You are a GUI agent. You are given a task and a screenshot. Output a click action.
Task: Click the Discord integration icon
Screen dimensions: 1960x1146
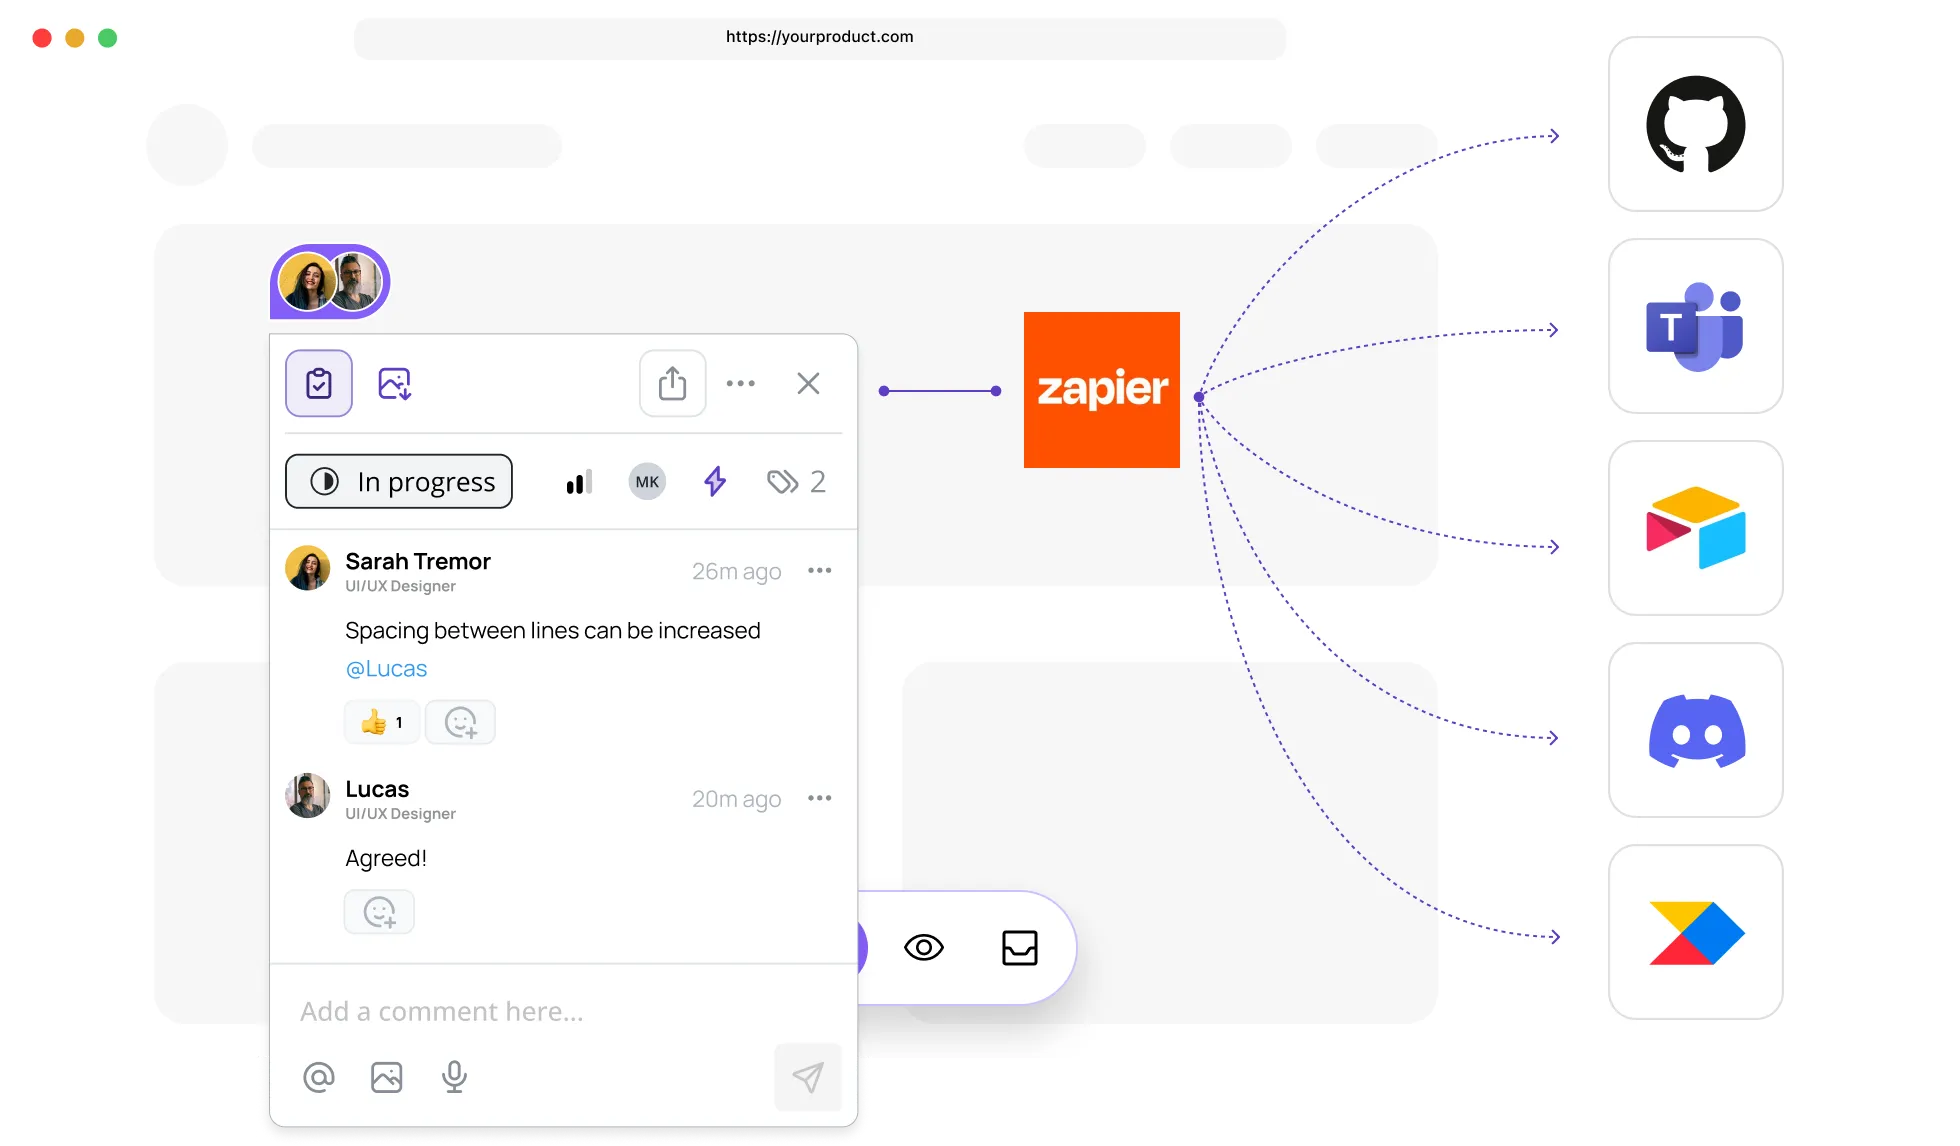coord(1695,729)
